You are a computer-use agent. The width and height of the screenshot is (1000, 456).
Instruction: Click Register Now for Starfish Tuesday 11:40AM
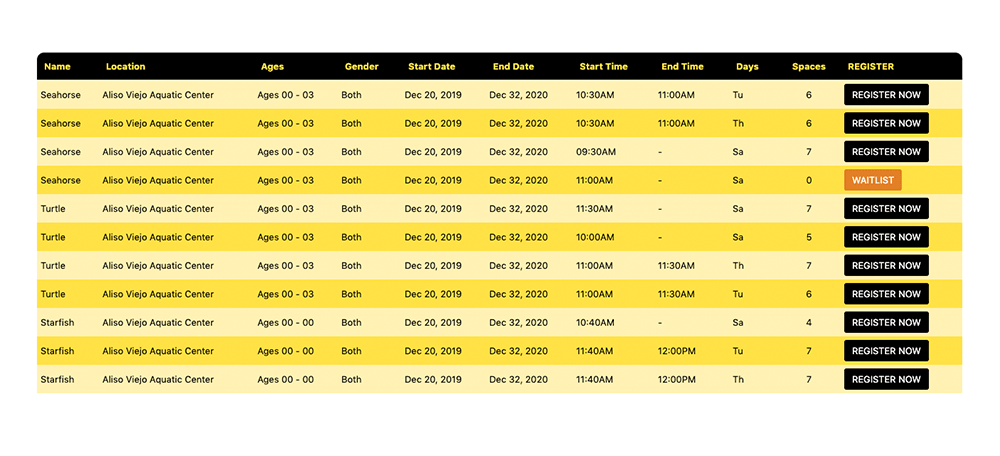pos(886,351)
